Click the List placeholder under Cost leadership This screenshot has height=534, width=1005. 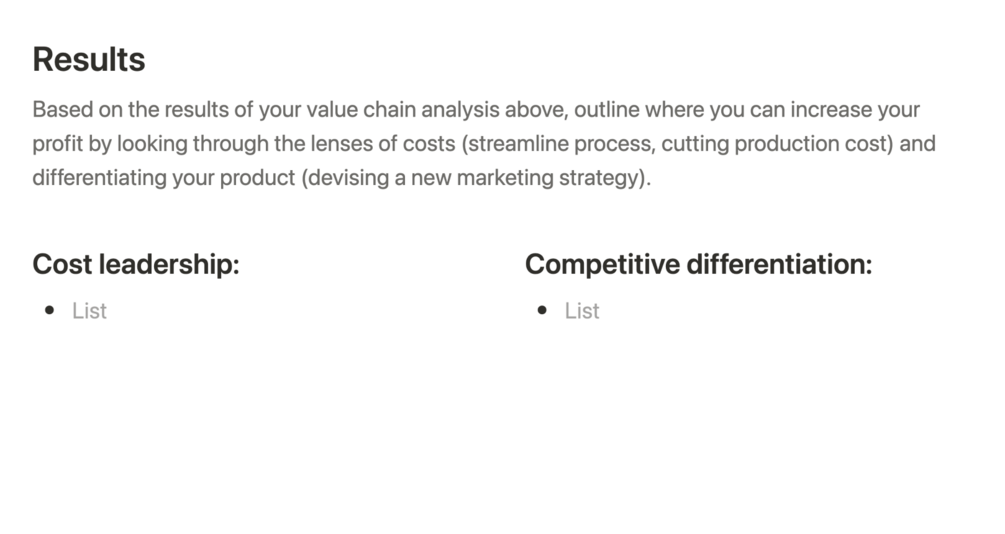(x=89, y=311)
